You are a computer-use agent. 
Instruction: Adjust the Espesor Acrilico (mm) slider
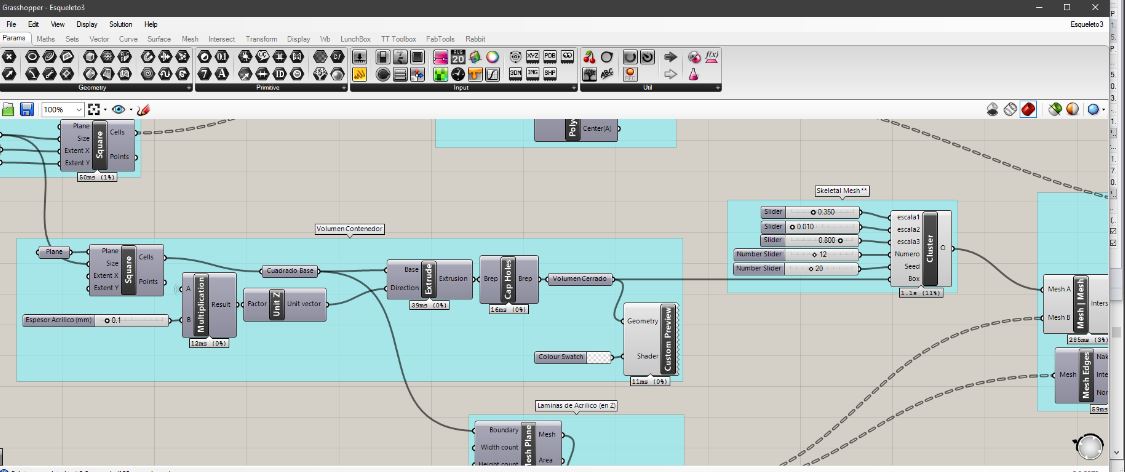(x=95, y=320)
